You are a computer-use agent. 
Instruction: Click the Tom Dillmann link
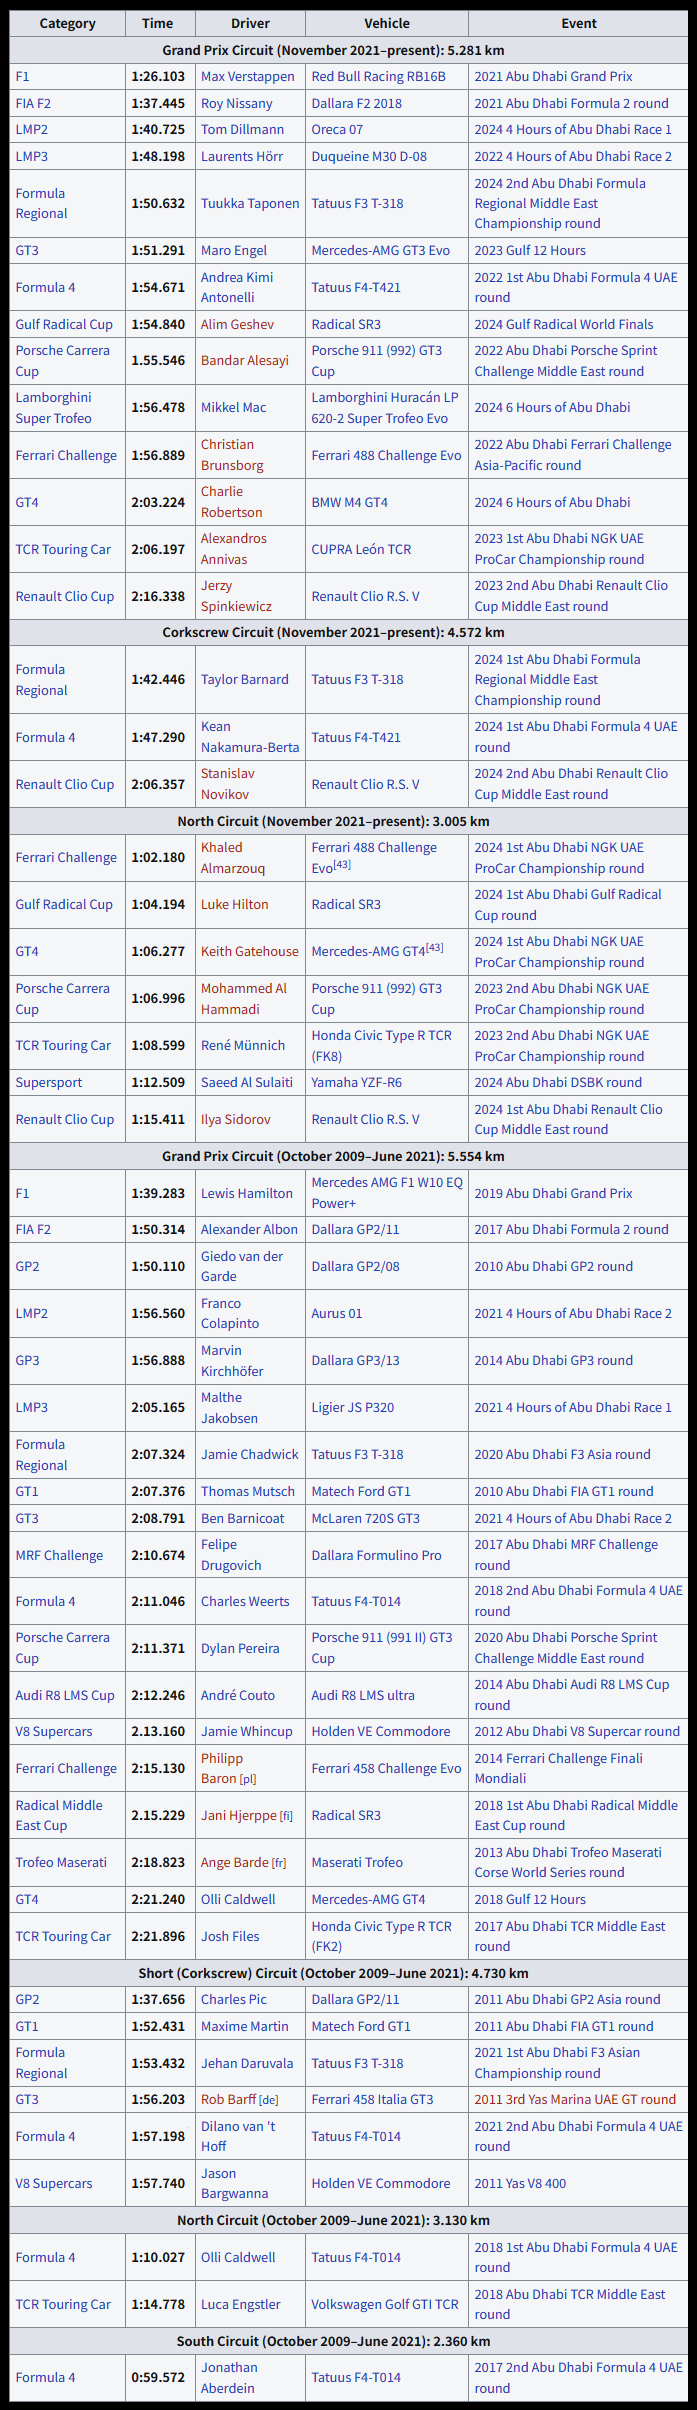click(242, 129)
